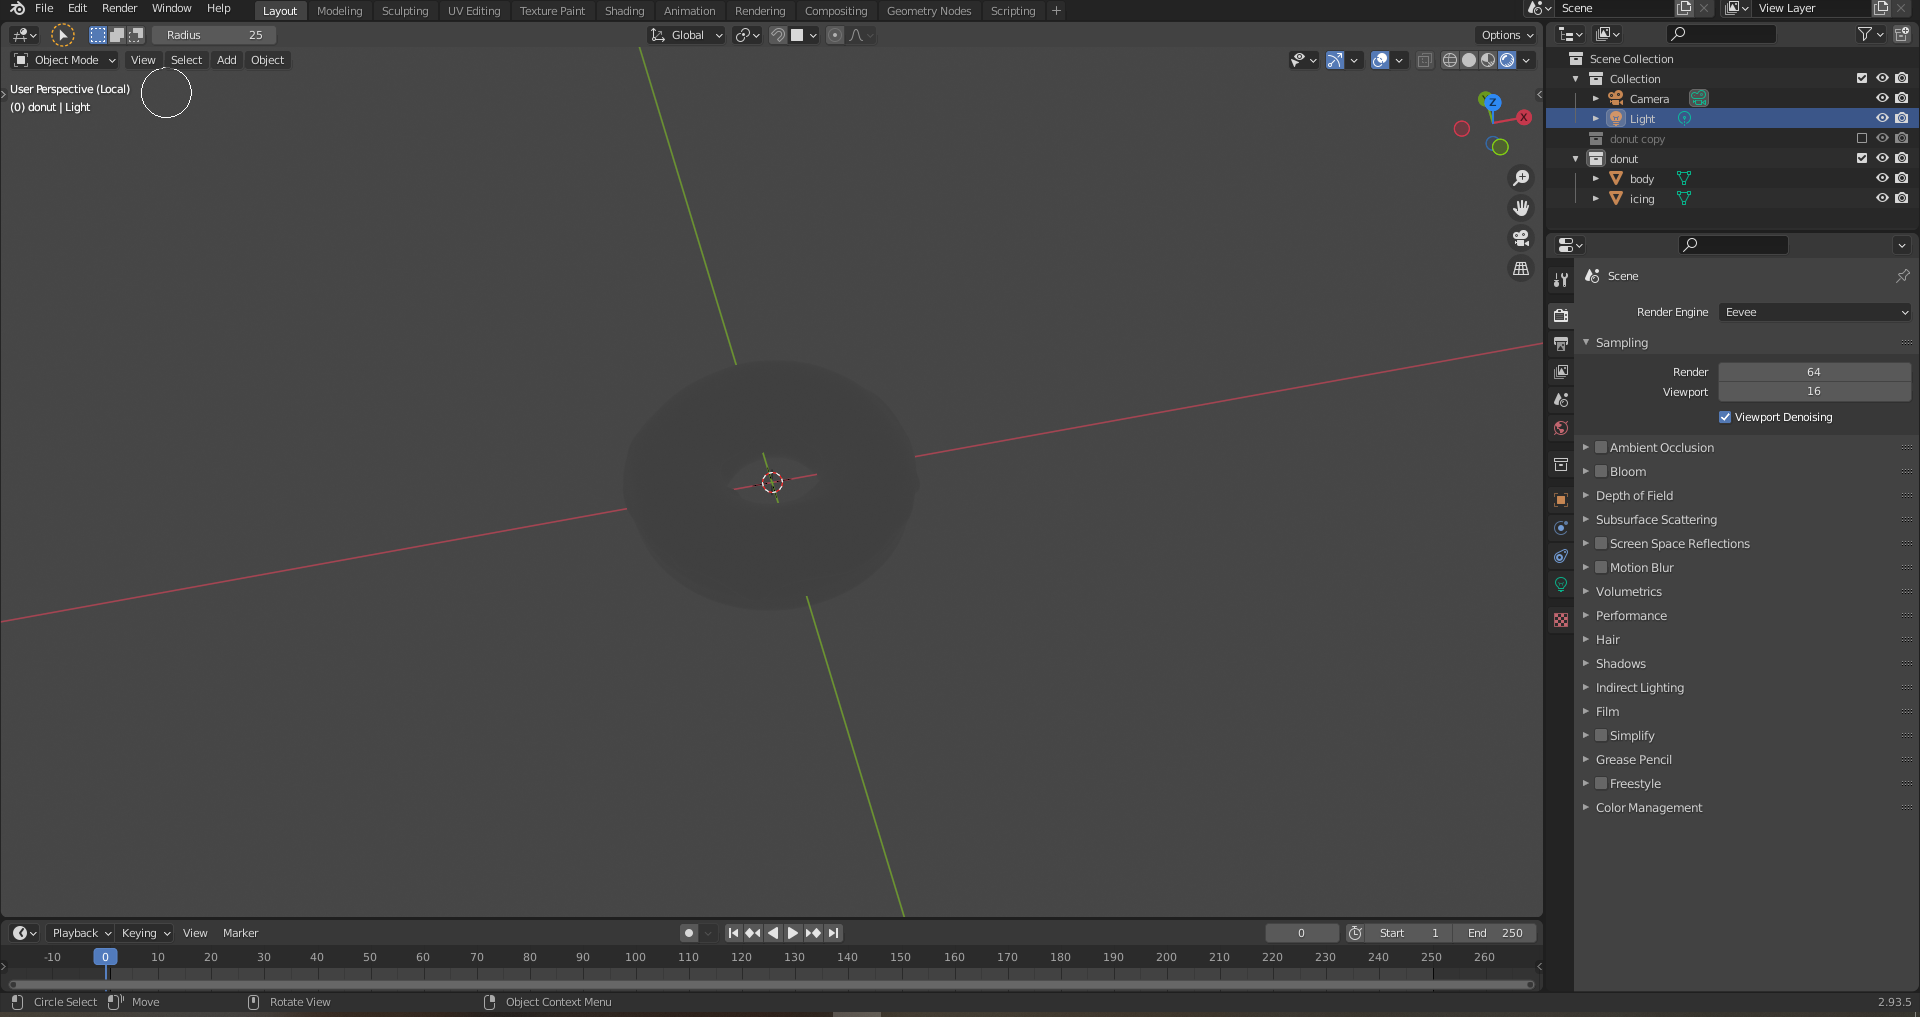1920x1017 pixels.
Task: Open Object properties orange square icon
Action: coord(1561,500)
